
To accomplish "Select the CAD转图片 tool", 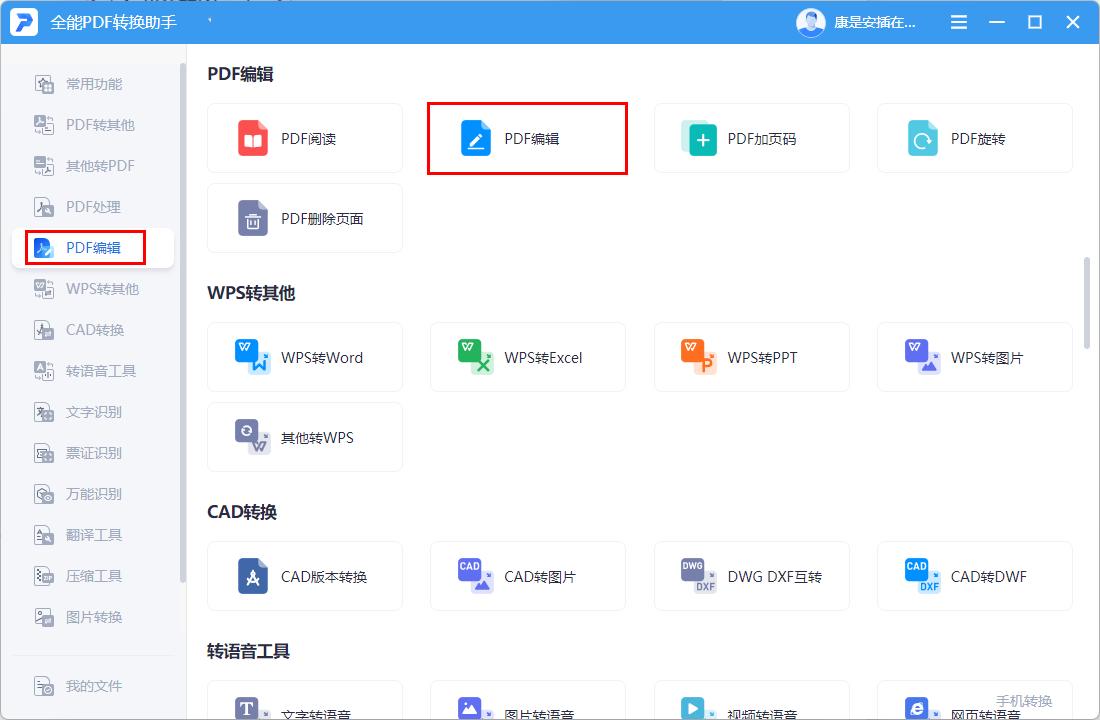I will [x=527, y=576].
